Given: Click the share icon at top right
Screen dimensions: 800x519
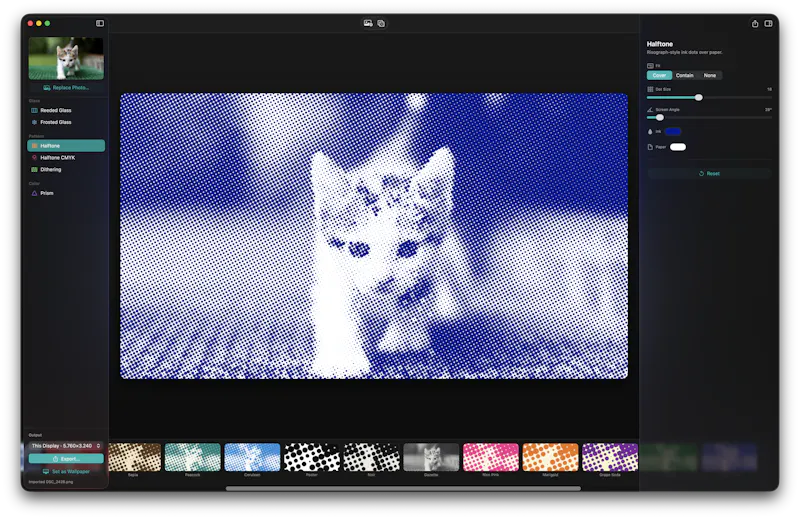Looking at the screenshot, I should (755, 23).
